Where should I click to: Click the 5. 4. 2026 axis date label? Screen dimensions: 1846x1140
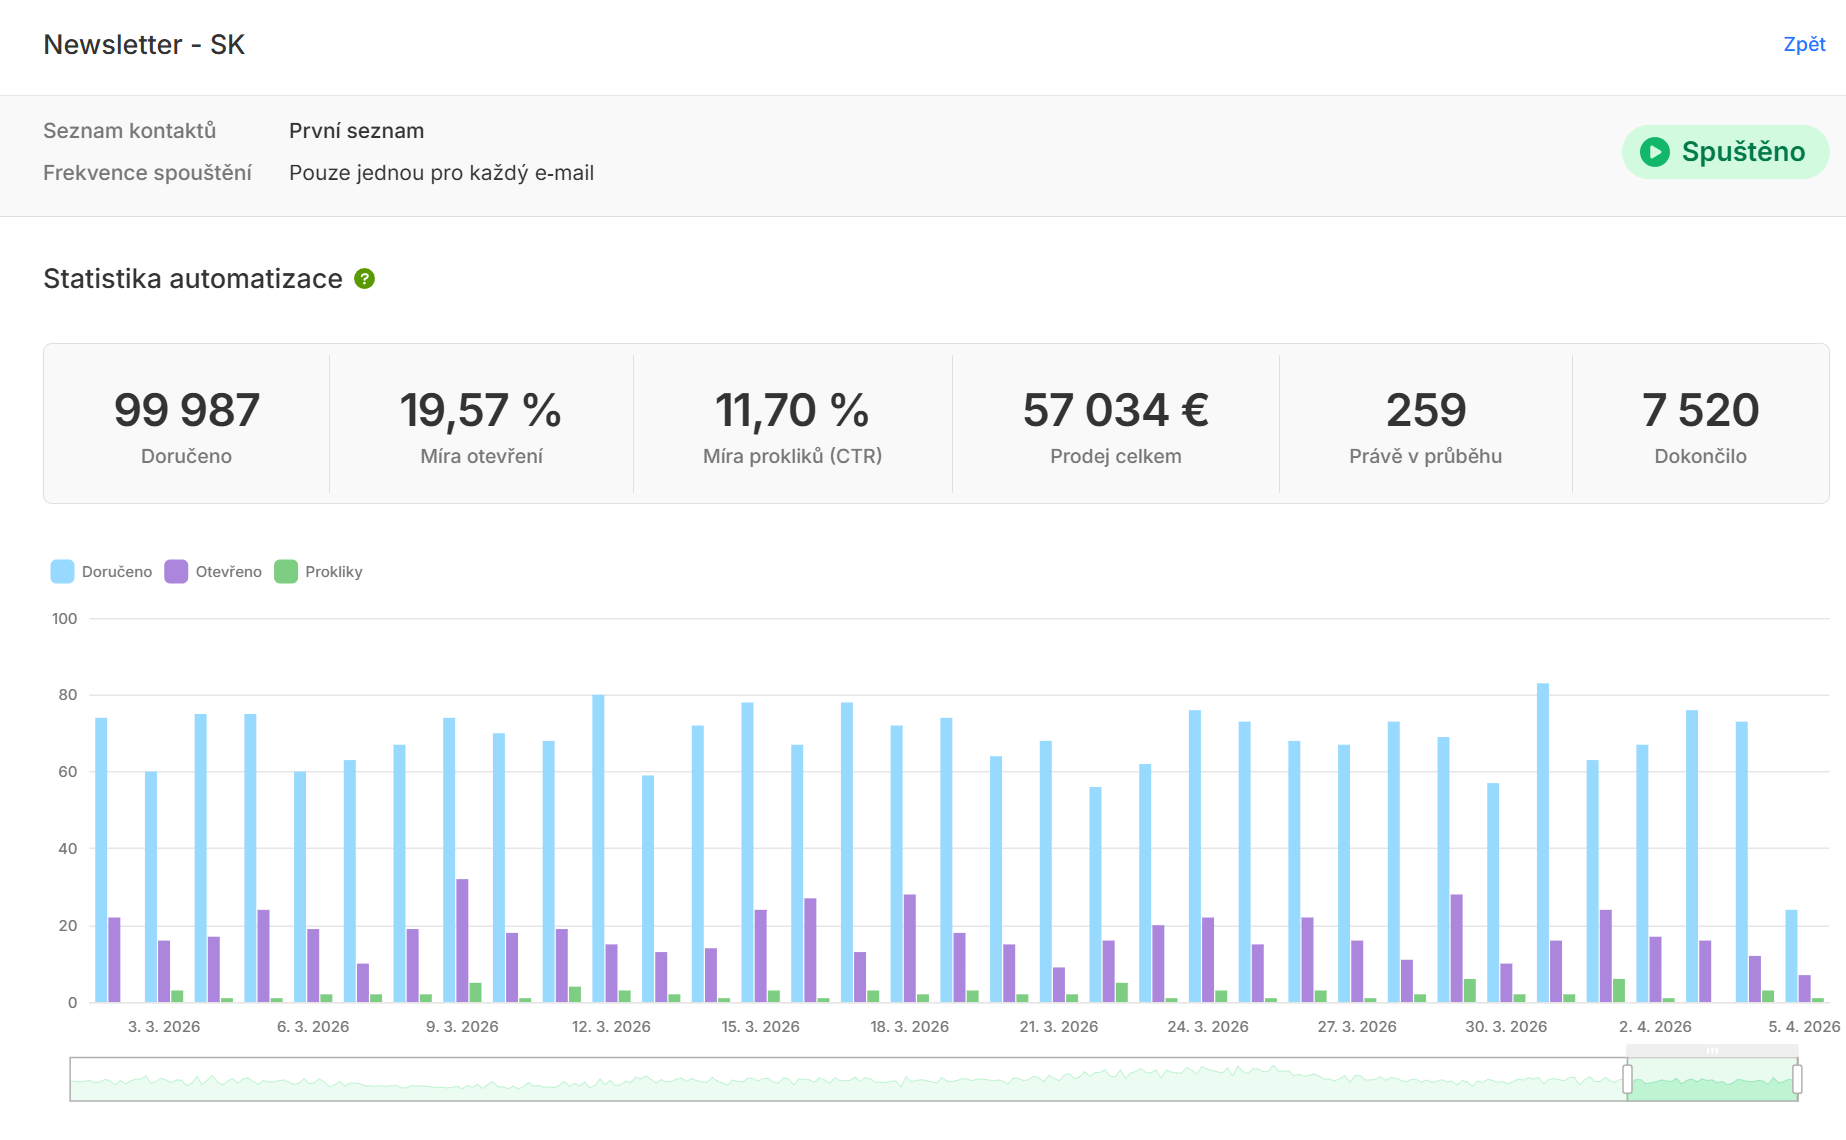pos(1804,1027)
